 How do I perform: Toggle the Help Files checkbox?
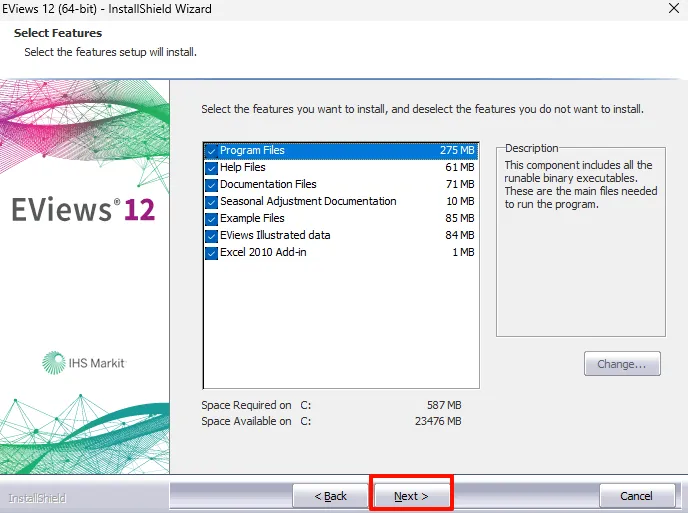tap(211, 168)
